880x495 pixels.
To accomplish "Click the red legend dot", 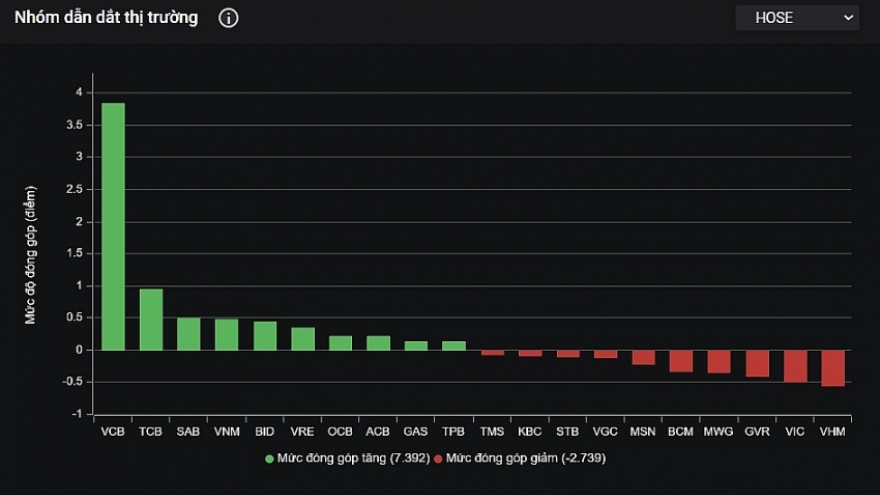I will coord(438,459).
